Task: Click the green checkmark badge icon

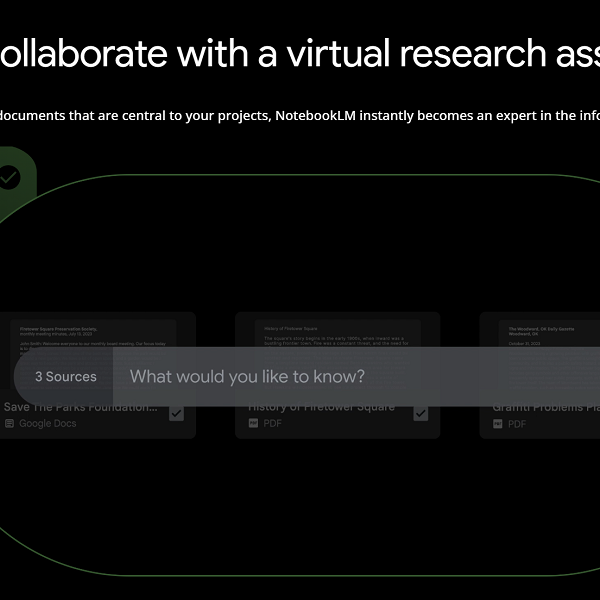Action: pyautogui.click(x=9, y=177)
